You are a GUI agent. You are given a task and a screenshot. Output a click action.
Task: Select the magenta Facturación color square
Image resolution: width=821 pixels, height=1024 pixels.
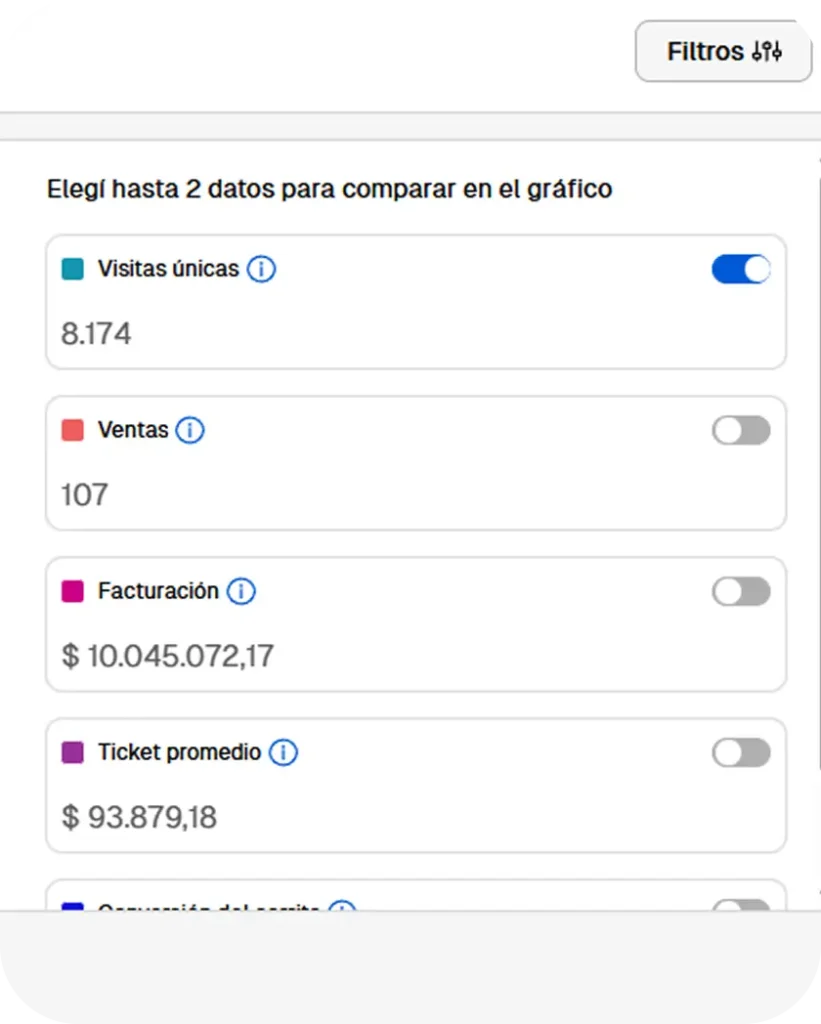pos(73,591)
